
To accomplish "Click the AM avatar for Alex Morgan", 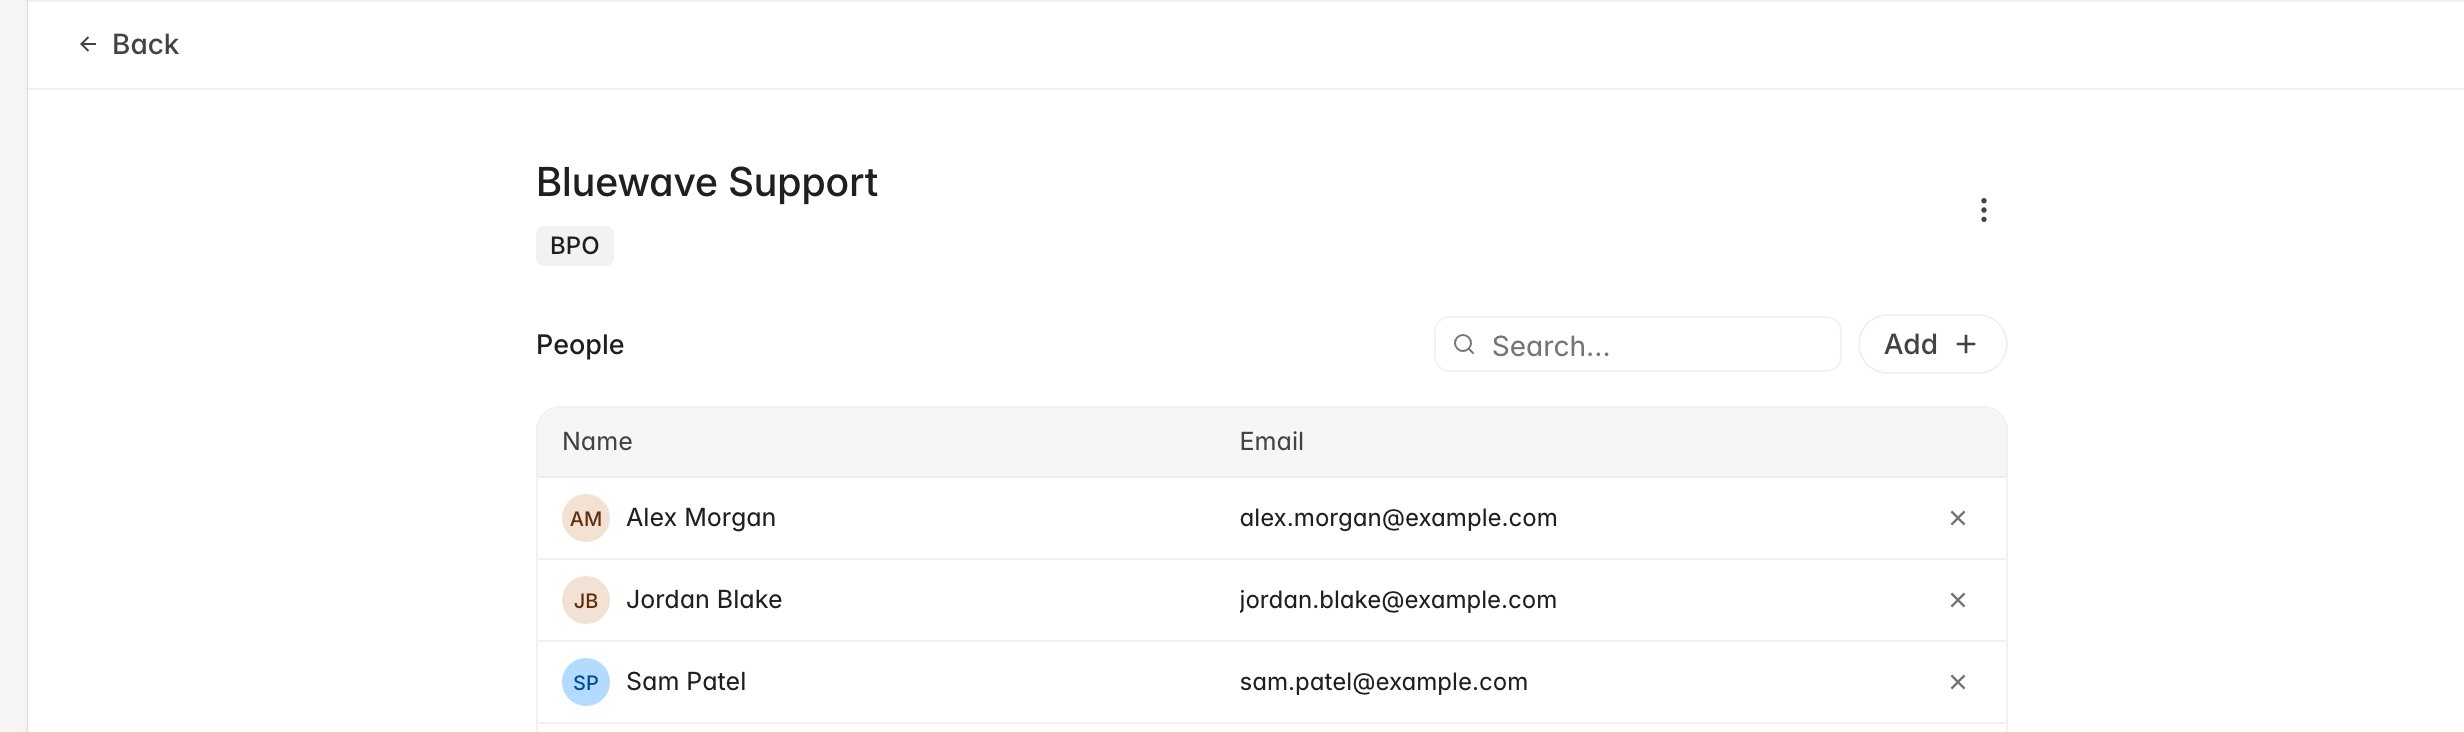I will click(586, 518).
